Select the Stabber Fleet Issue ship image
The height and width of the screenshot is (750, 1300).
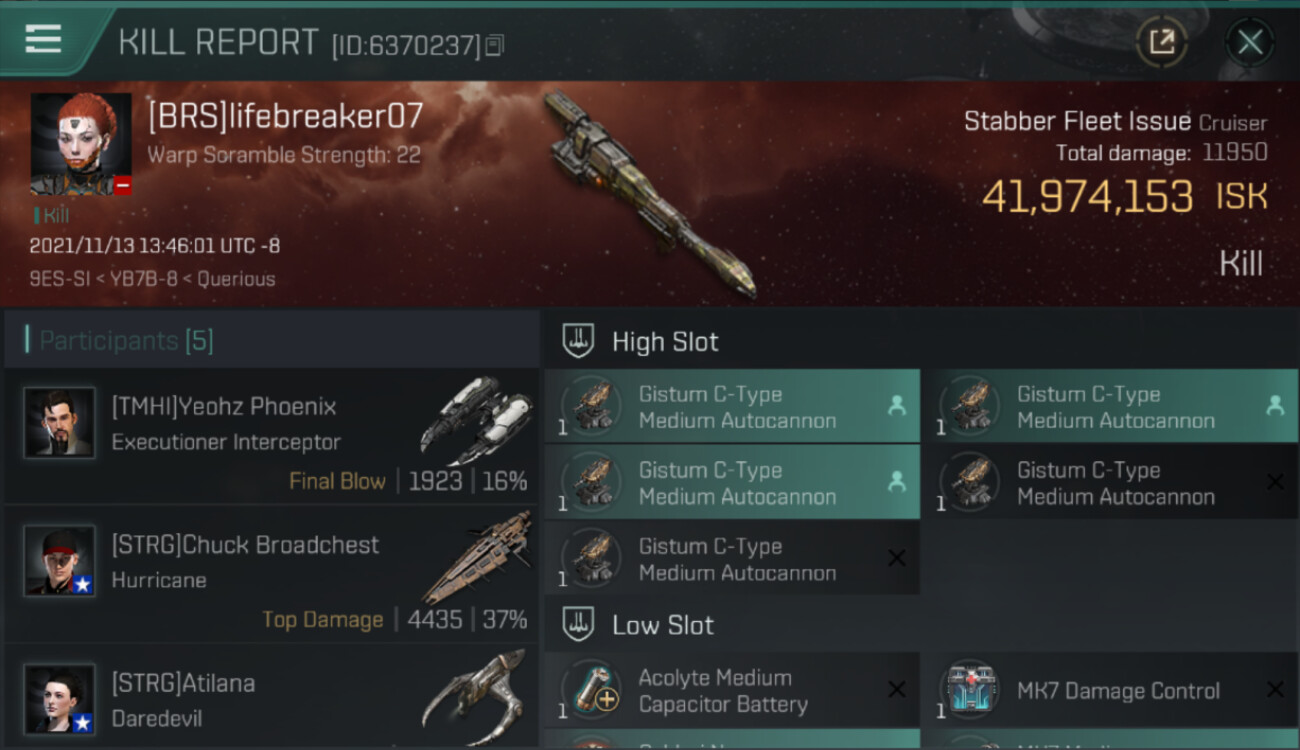(648, 194)
